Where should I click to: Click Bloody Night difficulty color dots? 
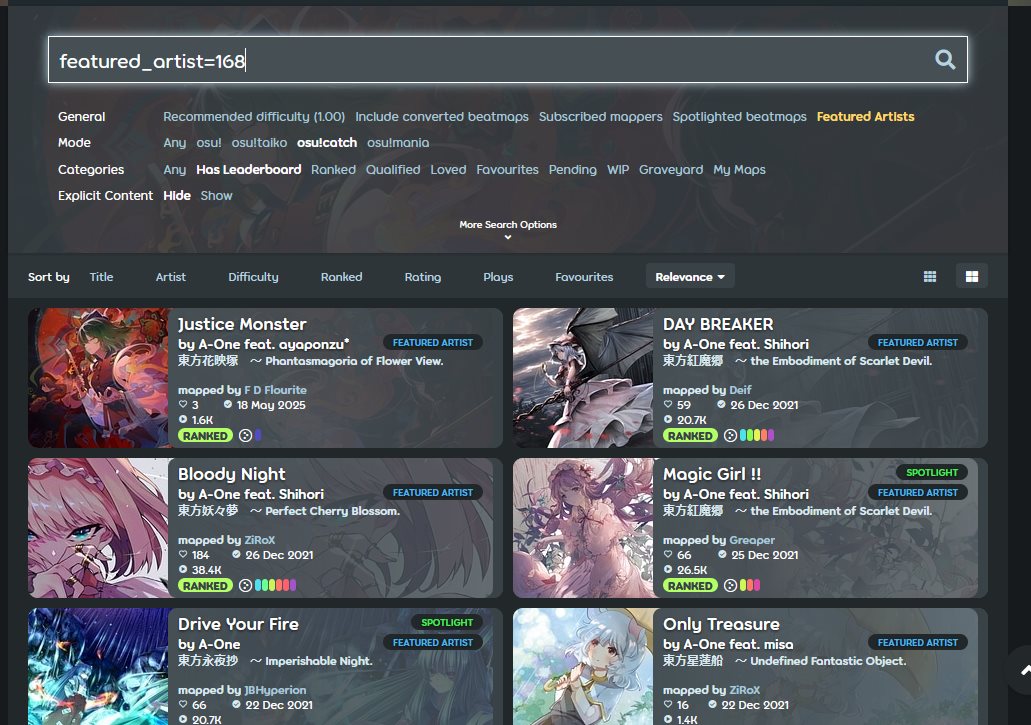click(275, 585)
